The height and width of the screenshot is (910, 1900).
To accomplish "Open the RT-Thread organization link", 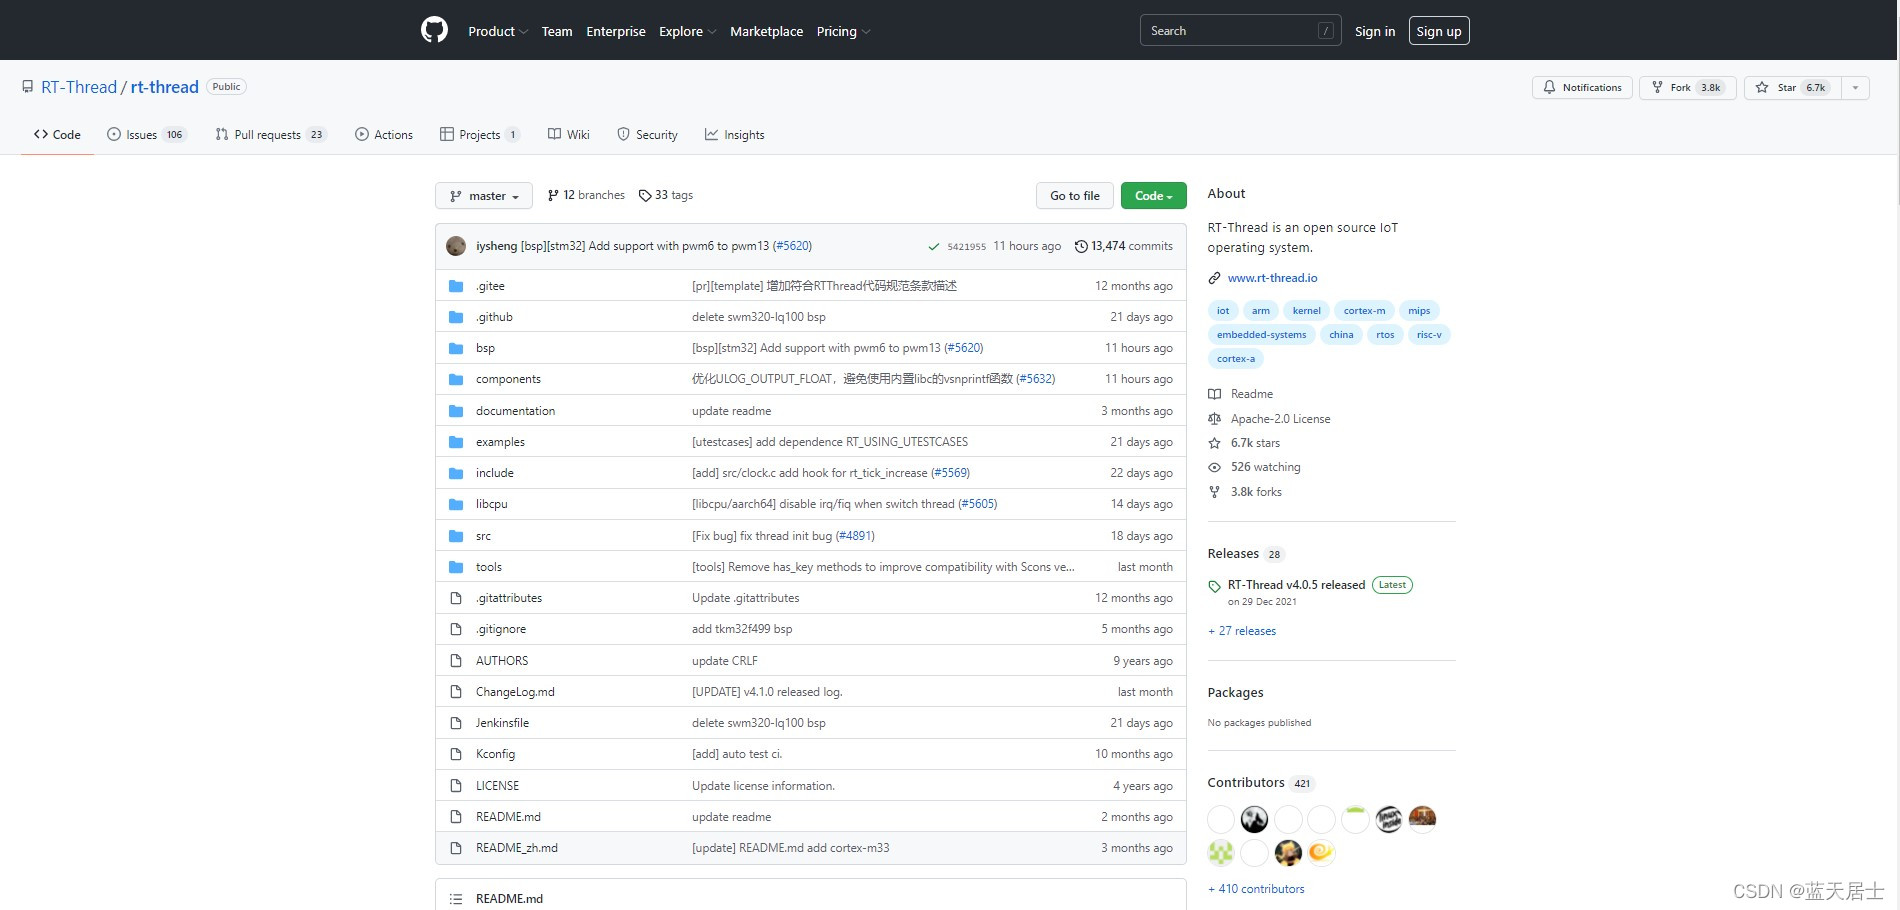I will [79, 87].
